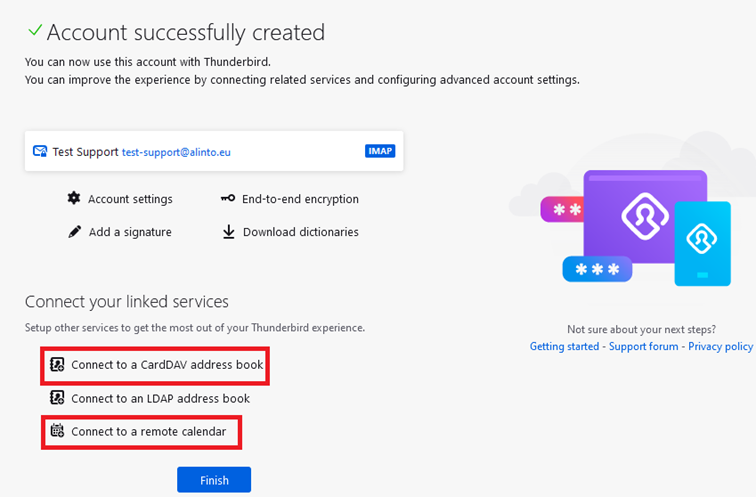Image resolution: width=756 pixels, height=497 pixels.
Task: Click the LDAP address book icon
Action: click(x=57, y=398)
